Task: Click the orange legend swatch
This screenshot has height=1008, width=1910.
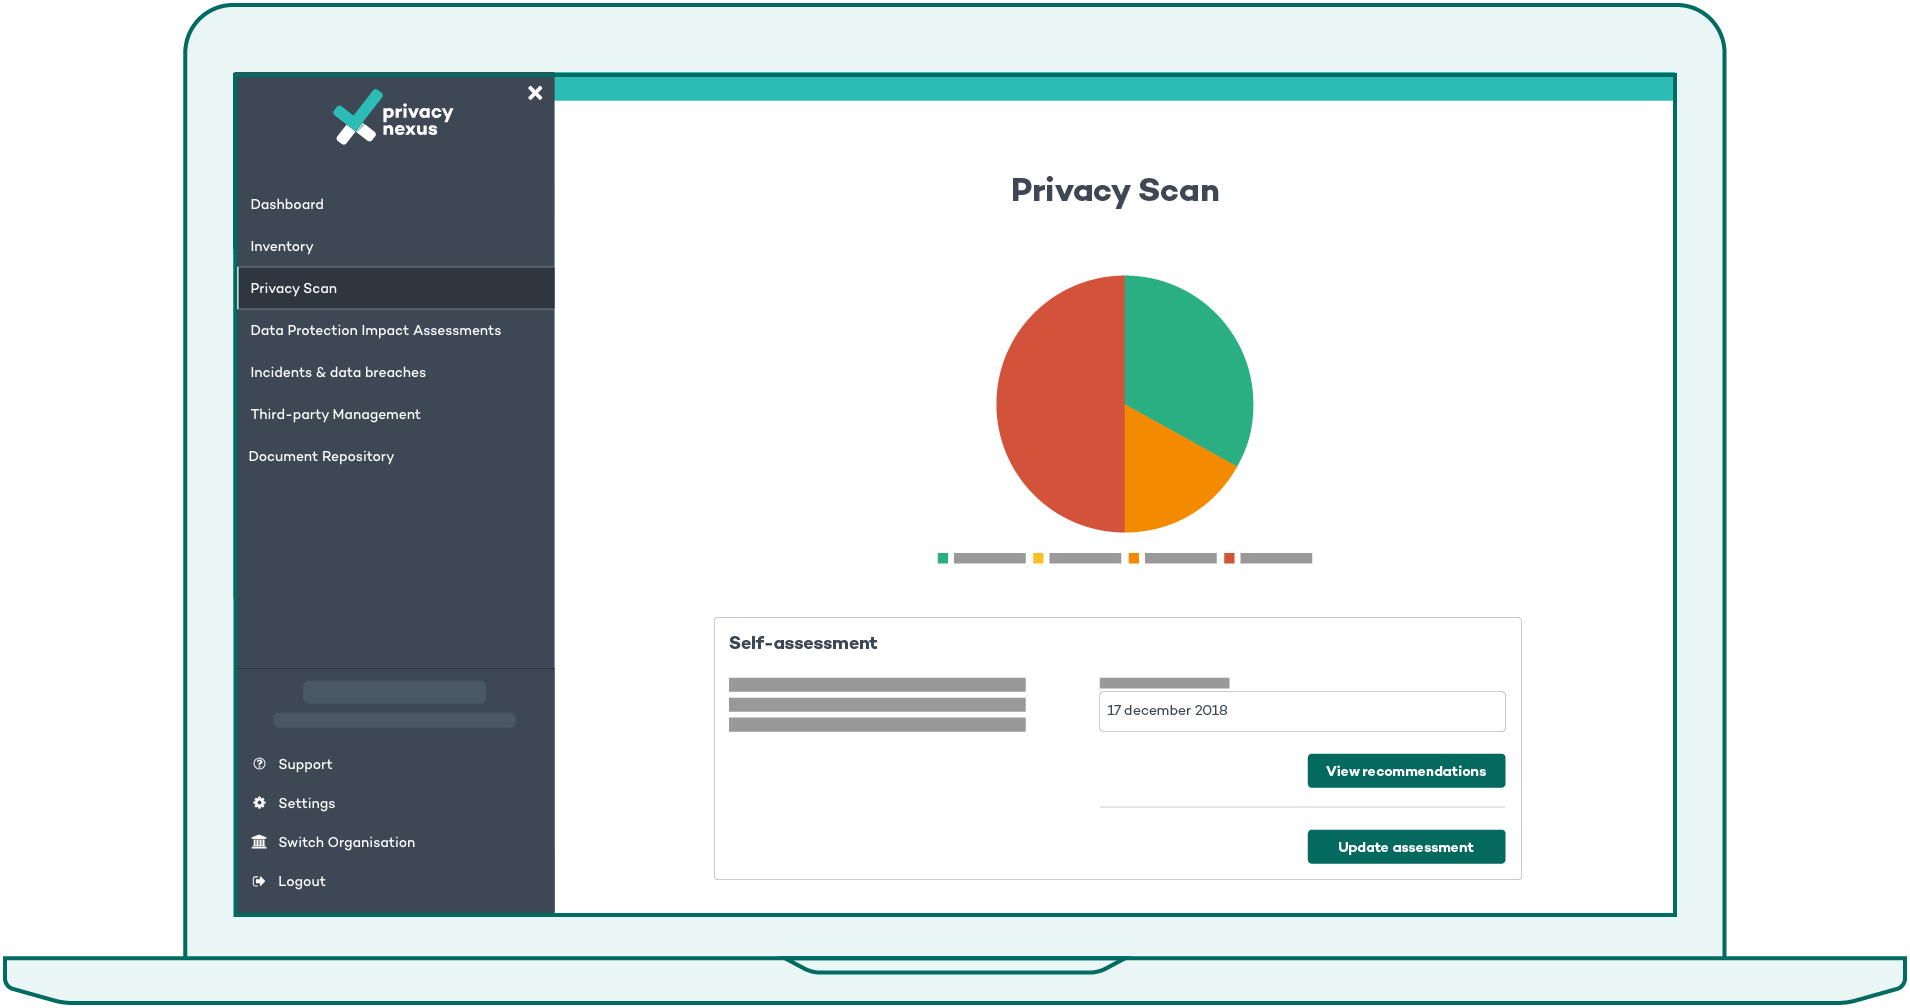Action: pos(1134,558)
